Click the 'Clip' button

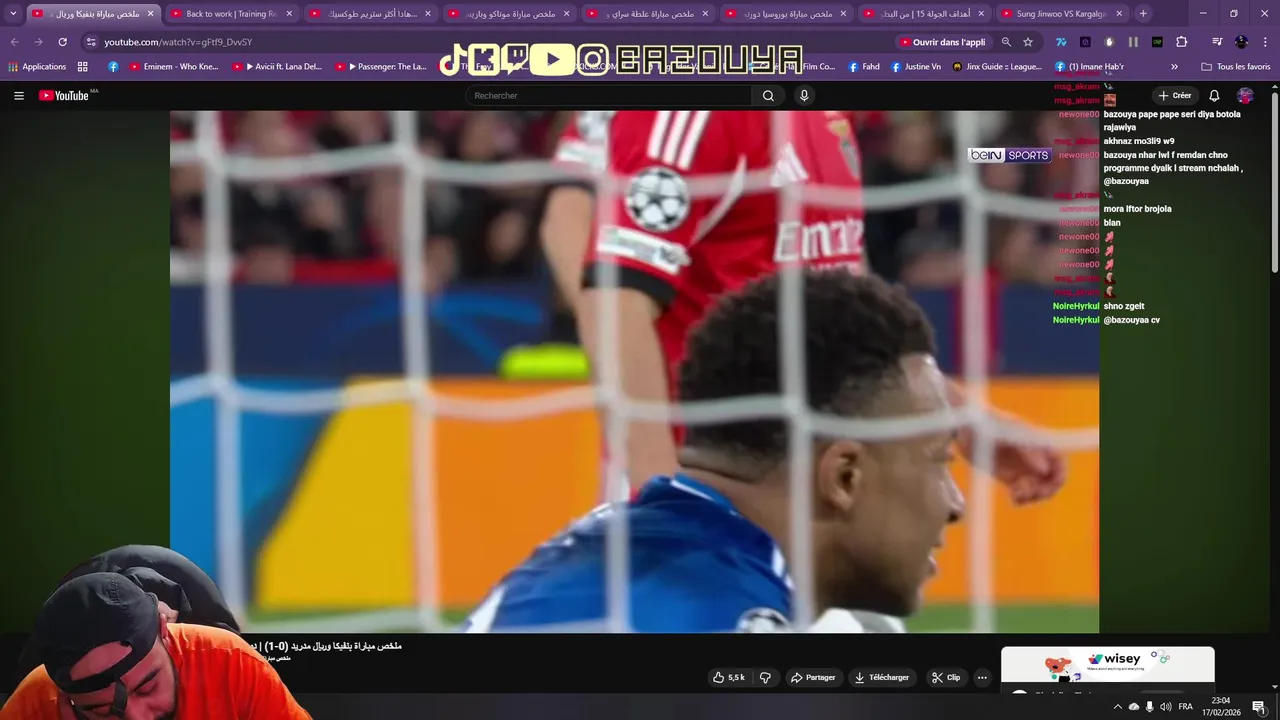[946, 677]
